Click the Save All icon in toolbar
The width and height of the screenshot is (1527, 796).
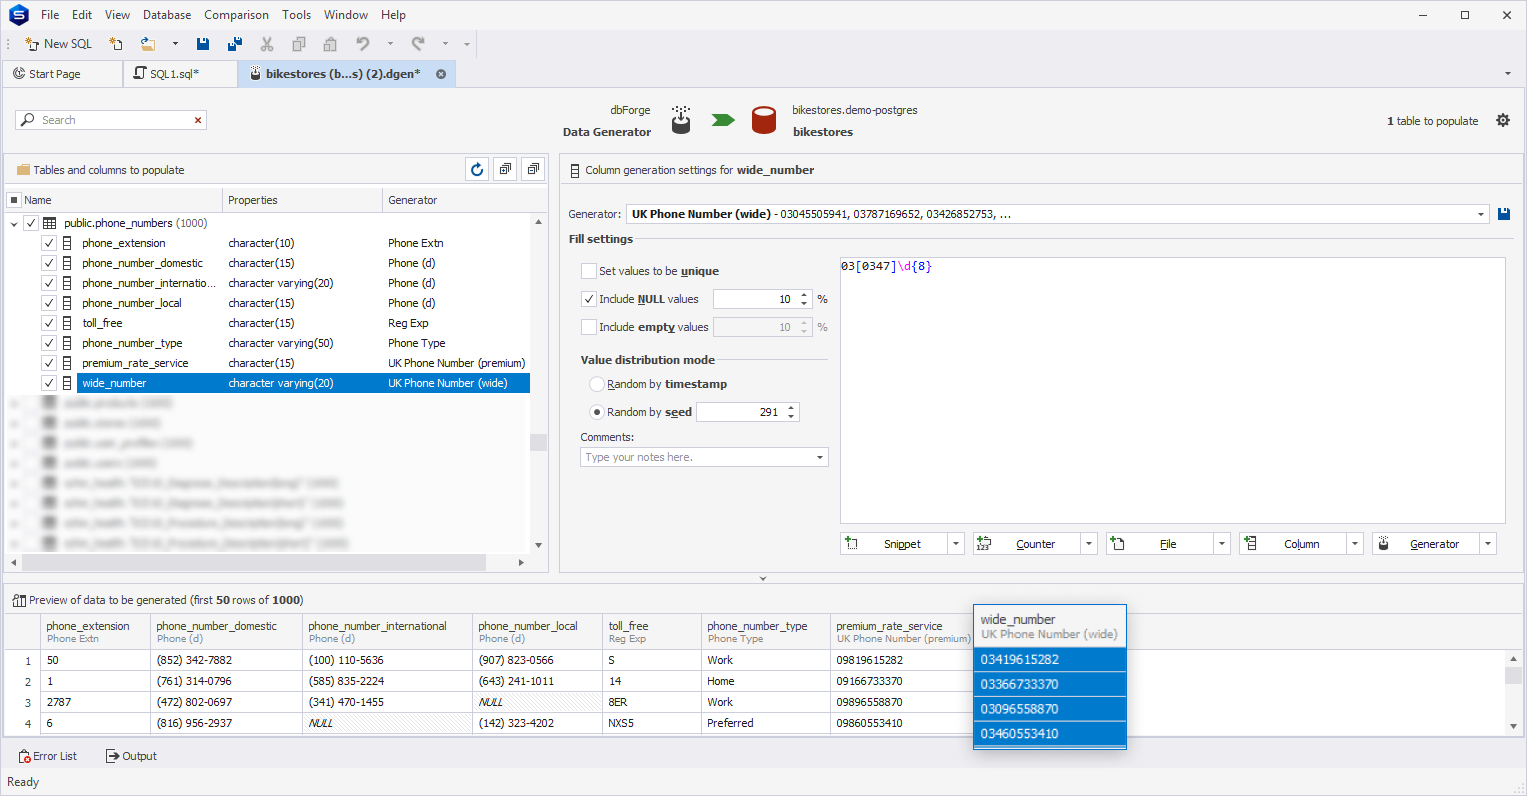(235, 44)
